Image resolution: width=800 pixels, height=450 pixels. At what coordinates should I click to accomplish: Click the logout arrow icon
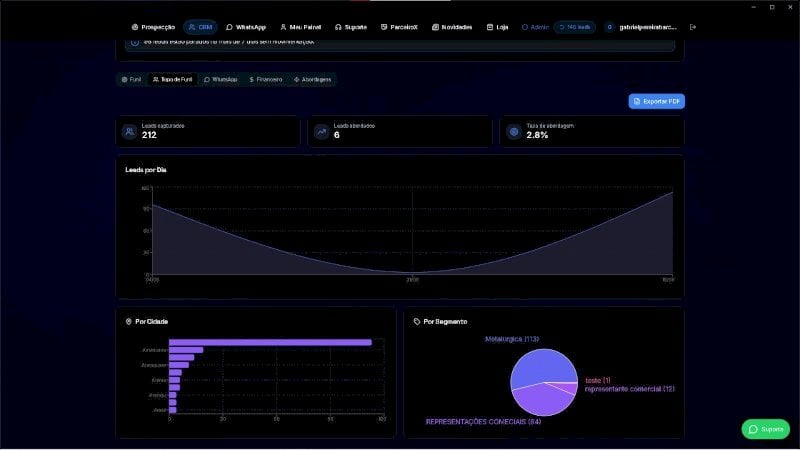692,27
